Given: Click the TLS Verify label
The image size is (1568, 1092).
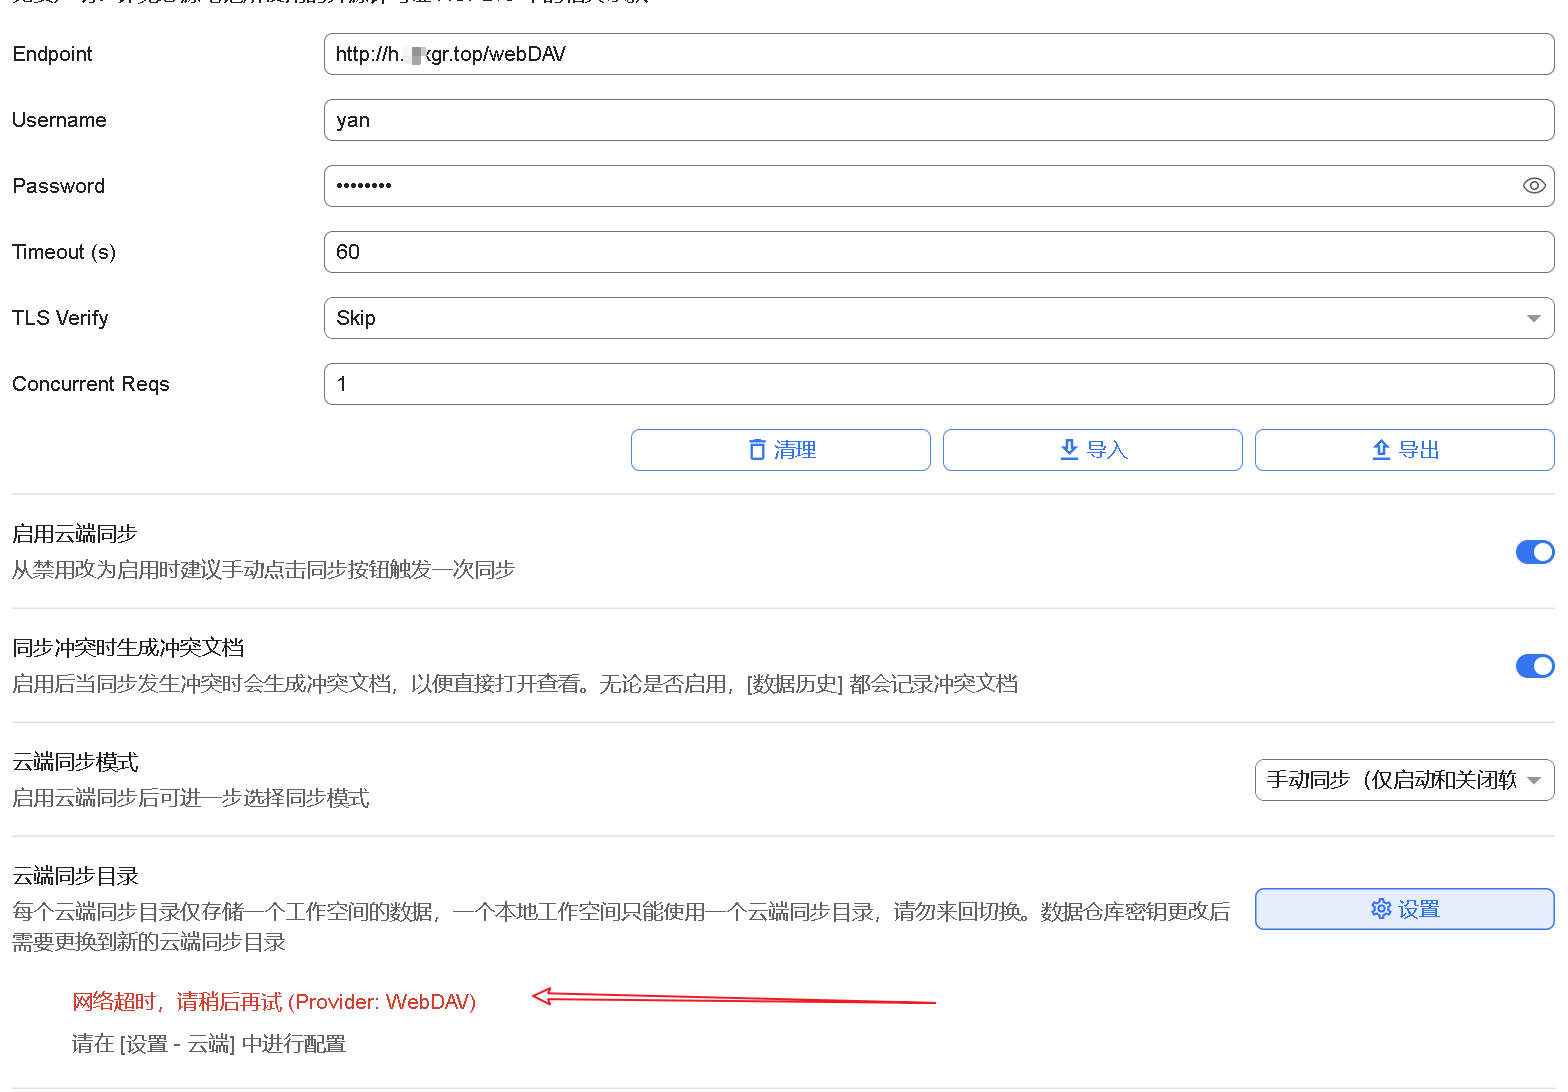Looking at the screenshot, I should (x=60, y=318).
